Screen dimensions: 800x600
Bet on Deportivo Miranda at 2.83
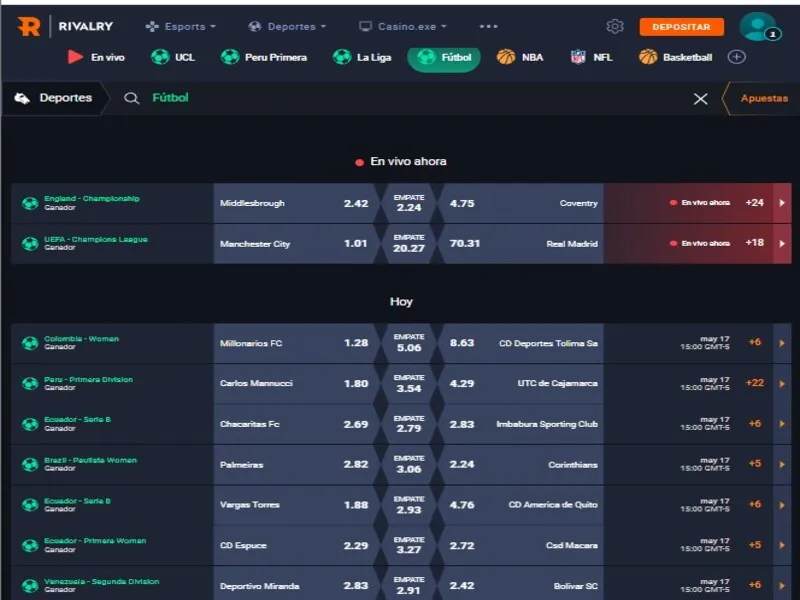pyautogui.click(x=294, y=585)
